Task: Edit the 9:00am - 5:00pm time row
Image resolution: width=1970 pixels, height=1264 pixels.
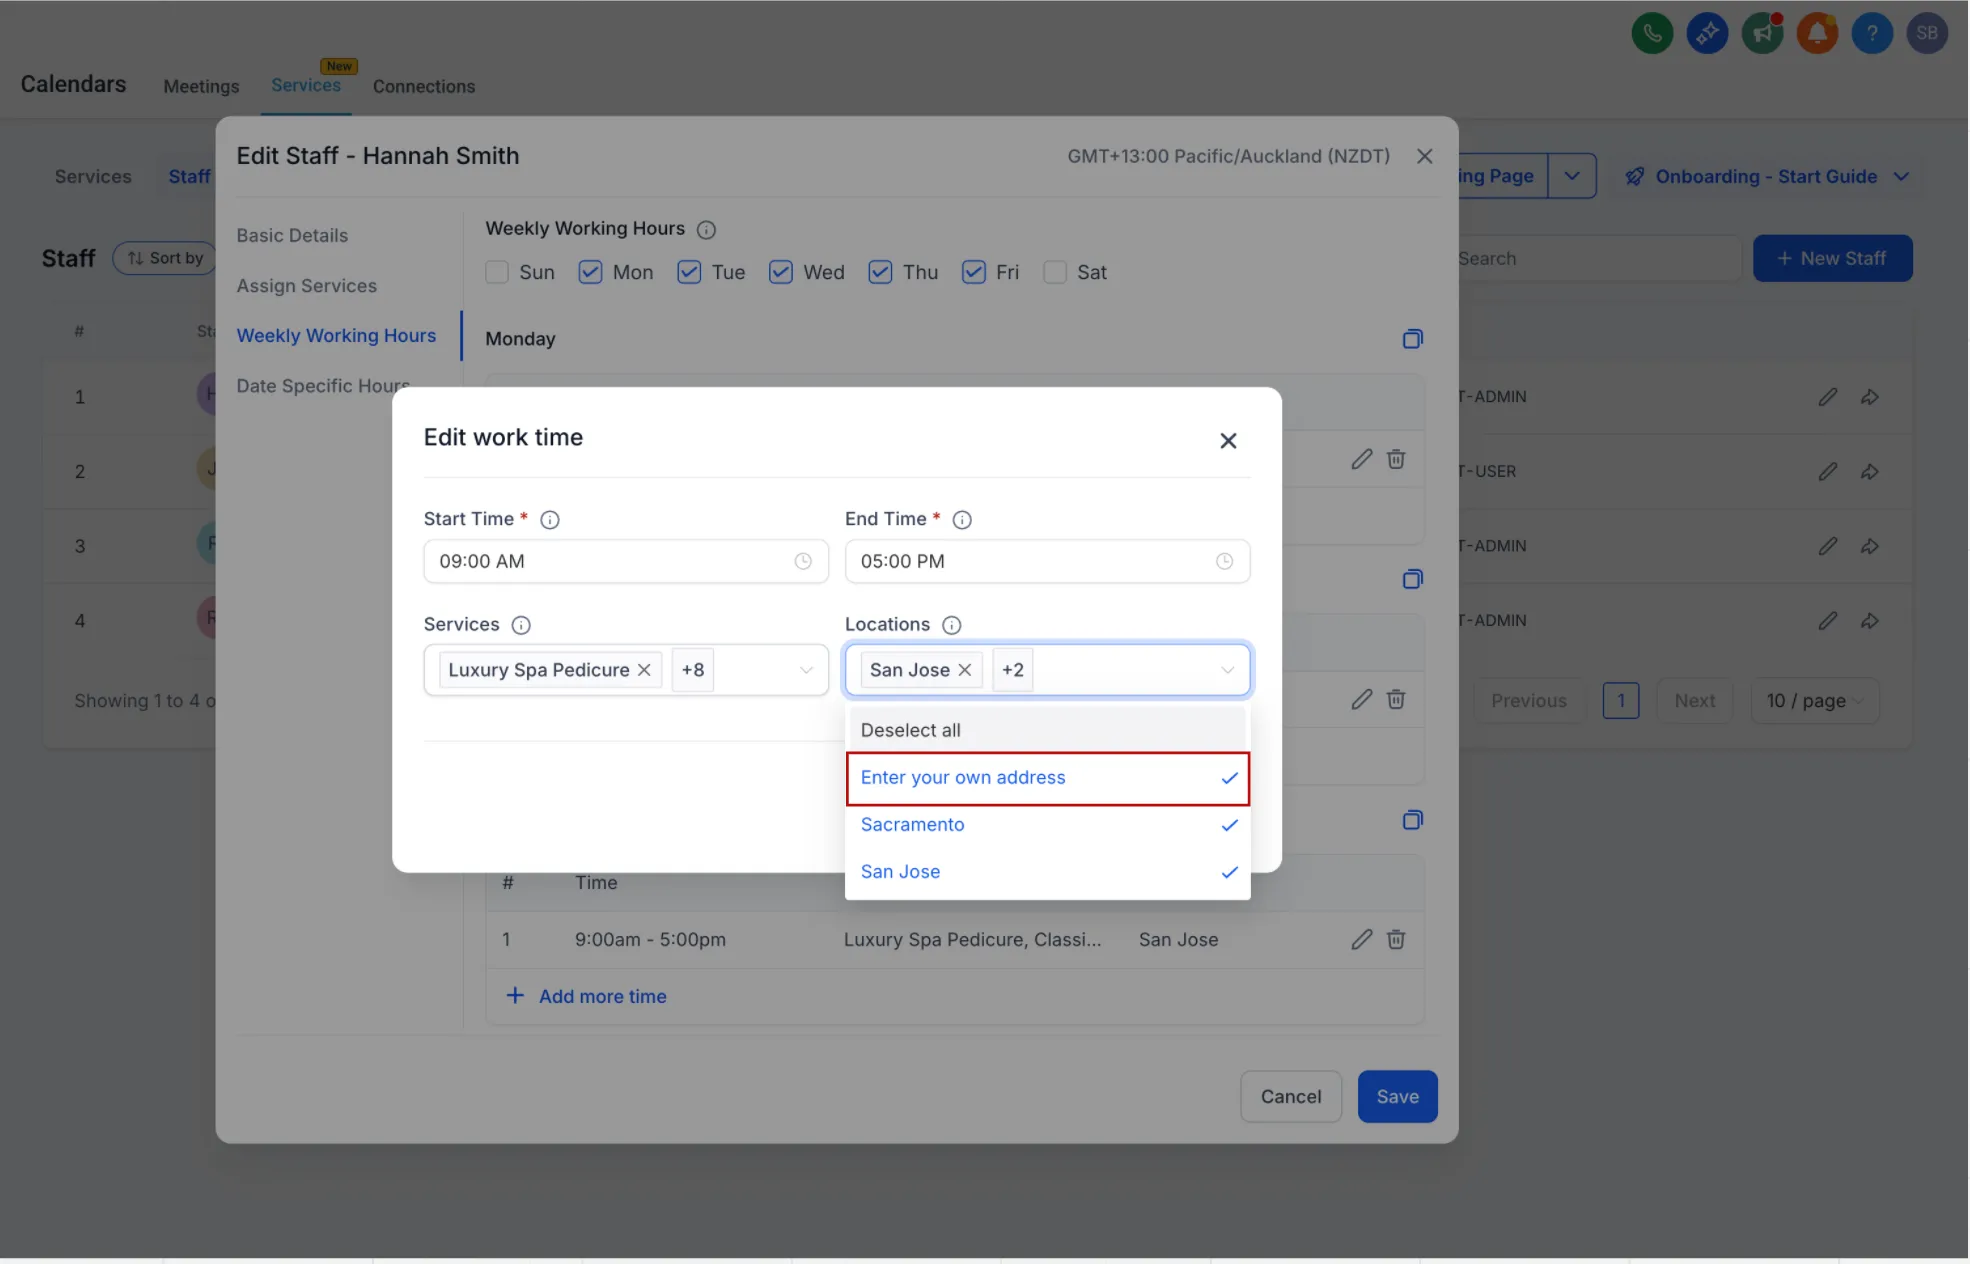Action: click(1361, 939)
